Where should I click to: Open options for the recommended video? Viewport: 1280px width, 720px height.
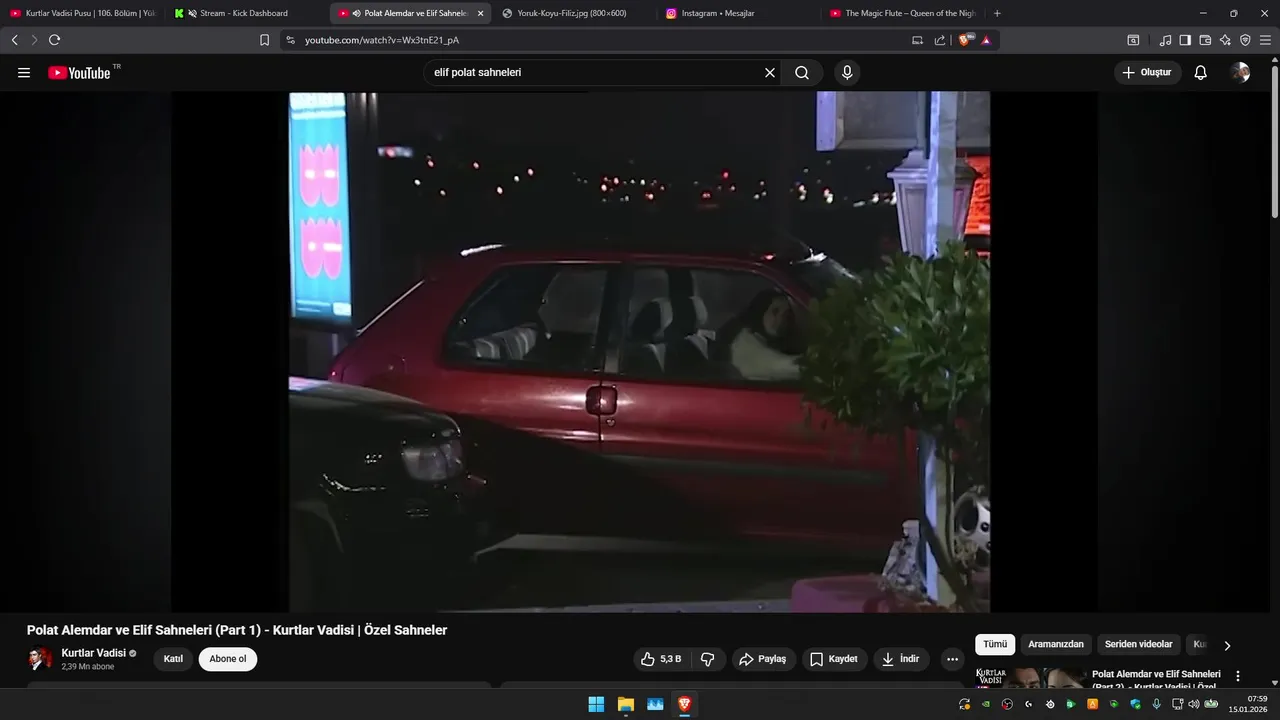click(1238, 676)
